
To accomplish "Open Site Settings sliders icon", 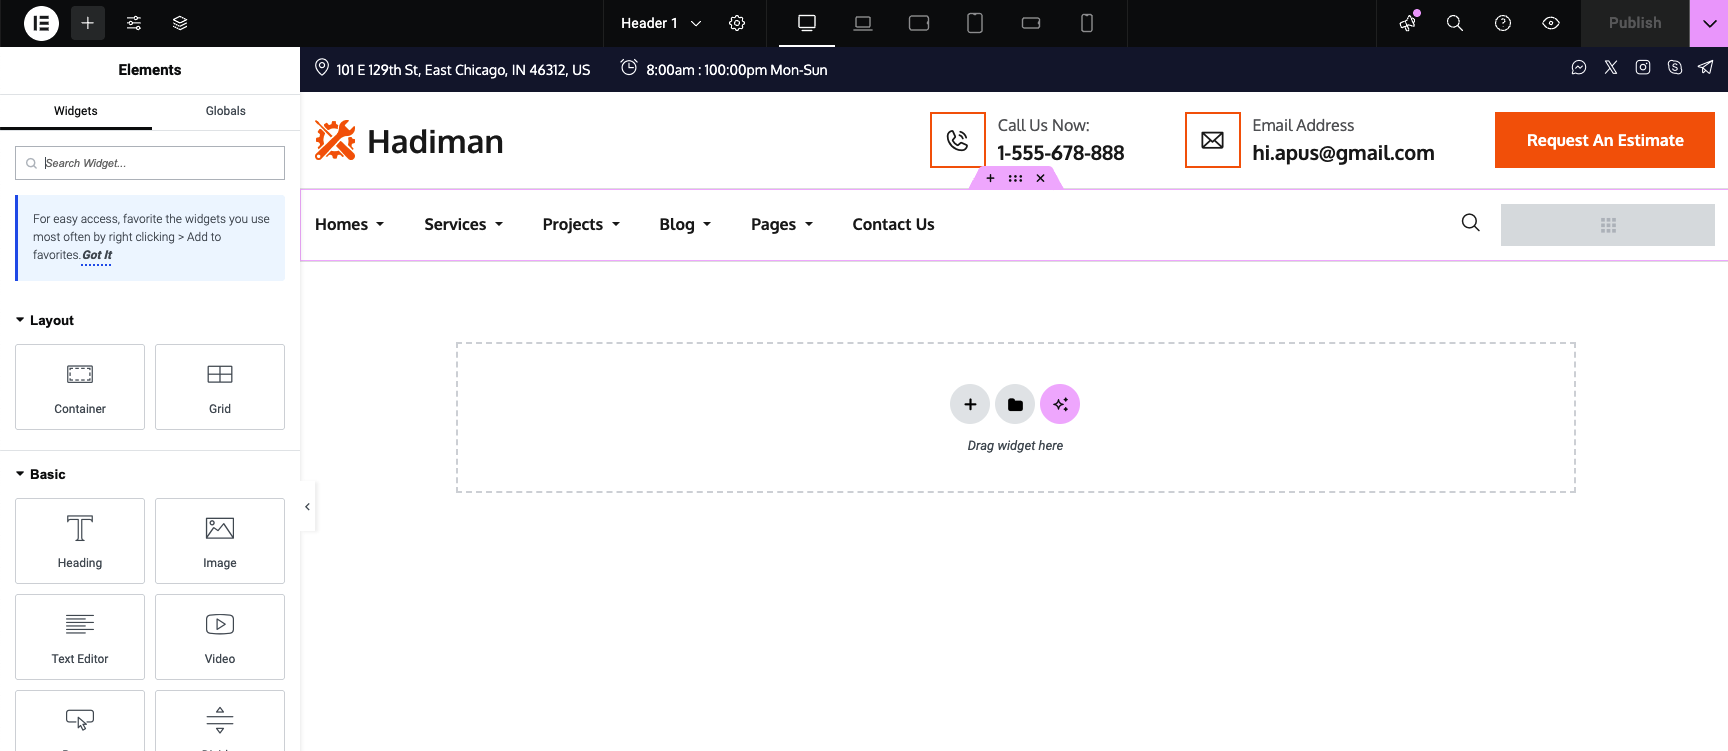I will coord(134,23).
